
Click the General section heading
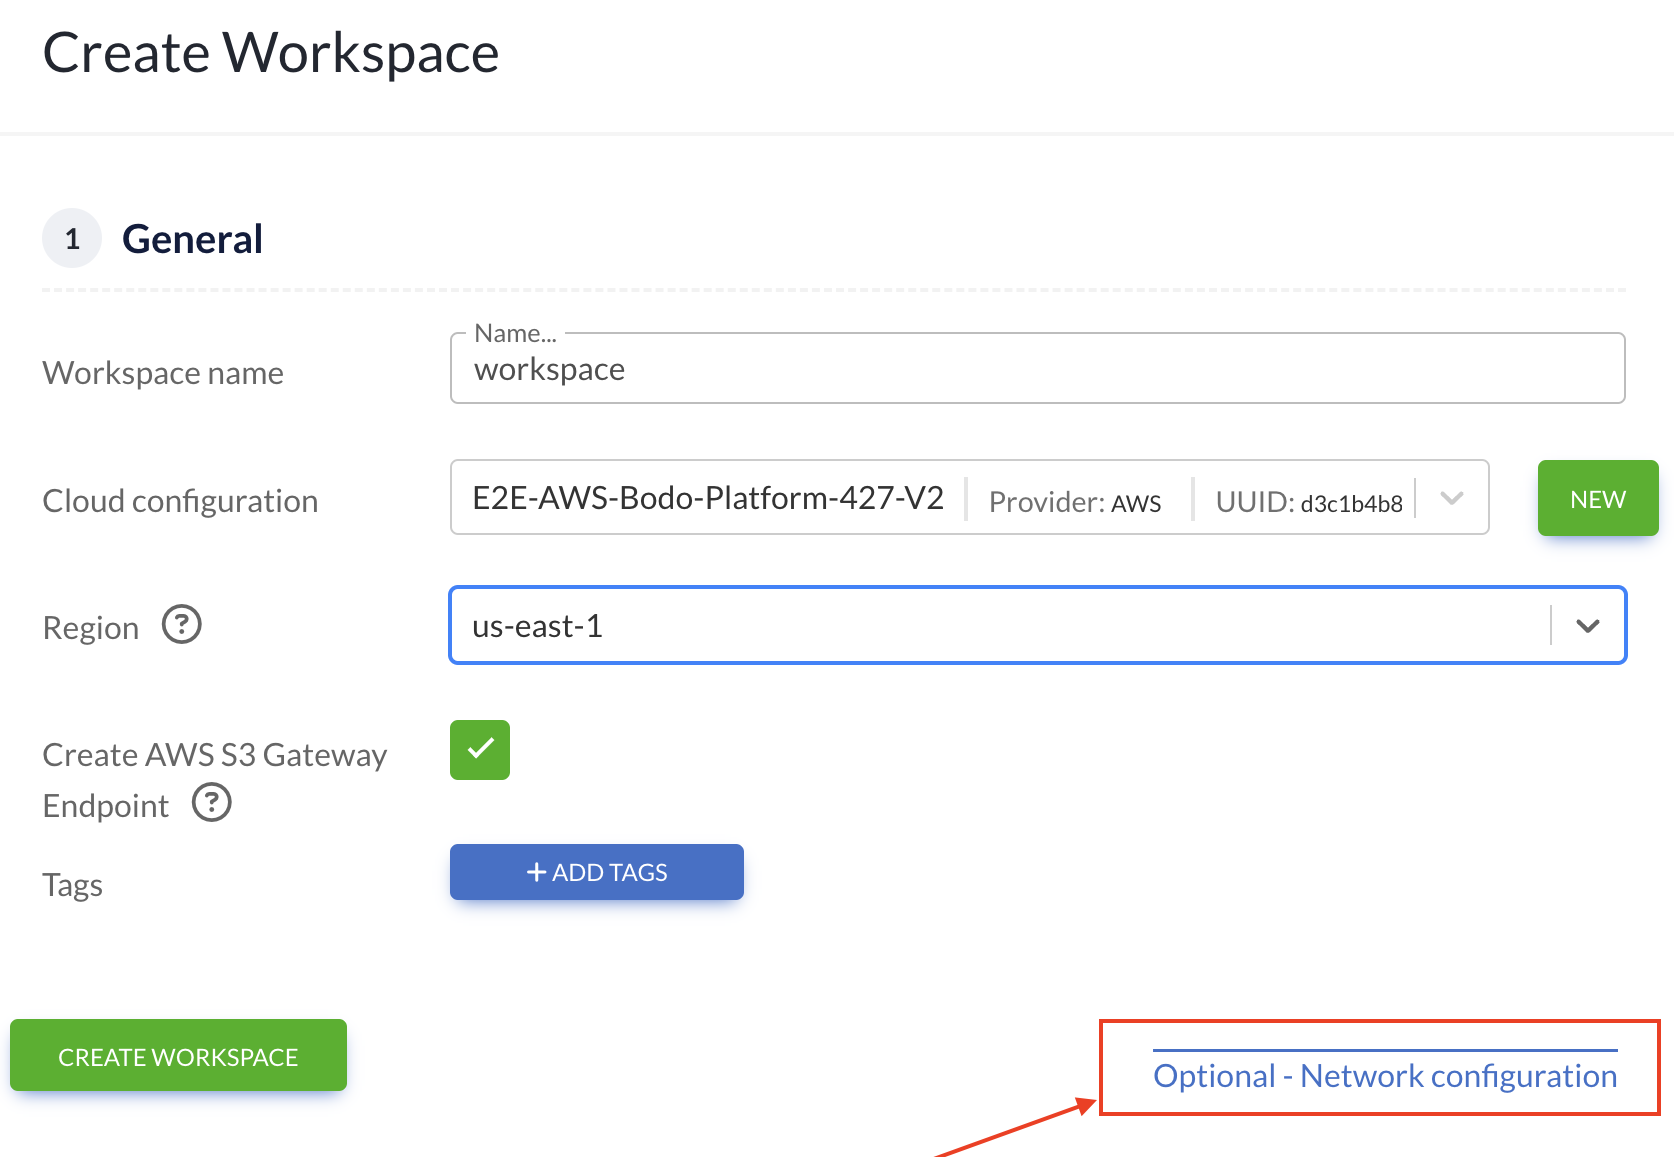point(192,239)
